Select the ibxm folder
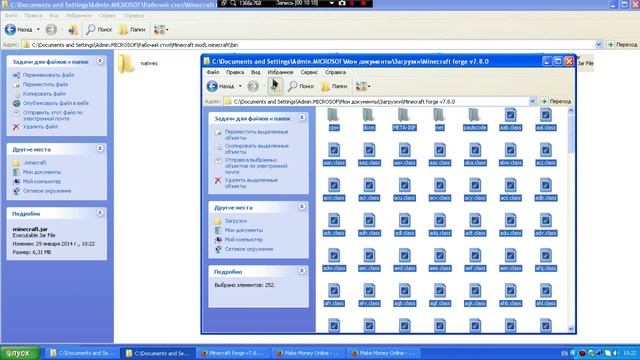The image size is (640, 360). 369,119
